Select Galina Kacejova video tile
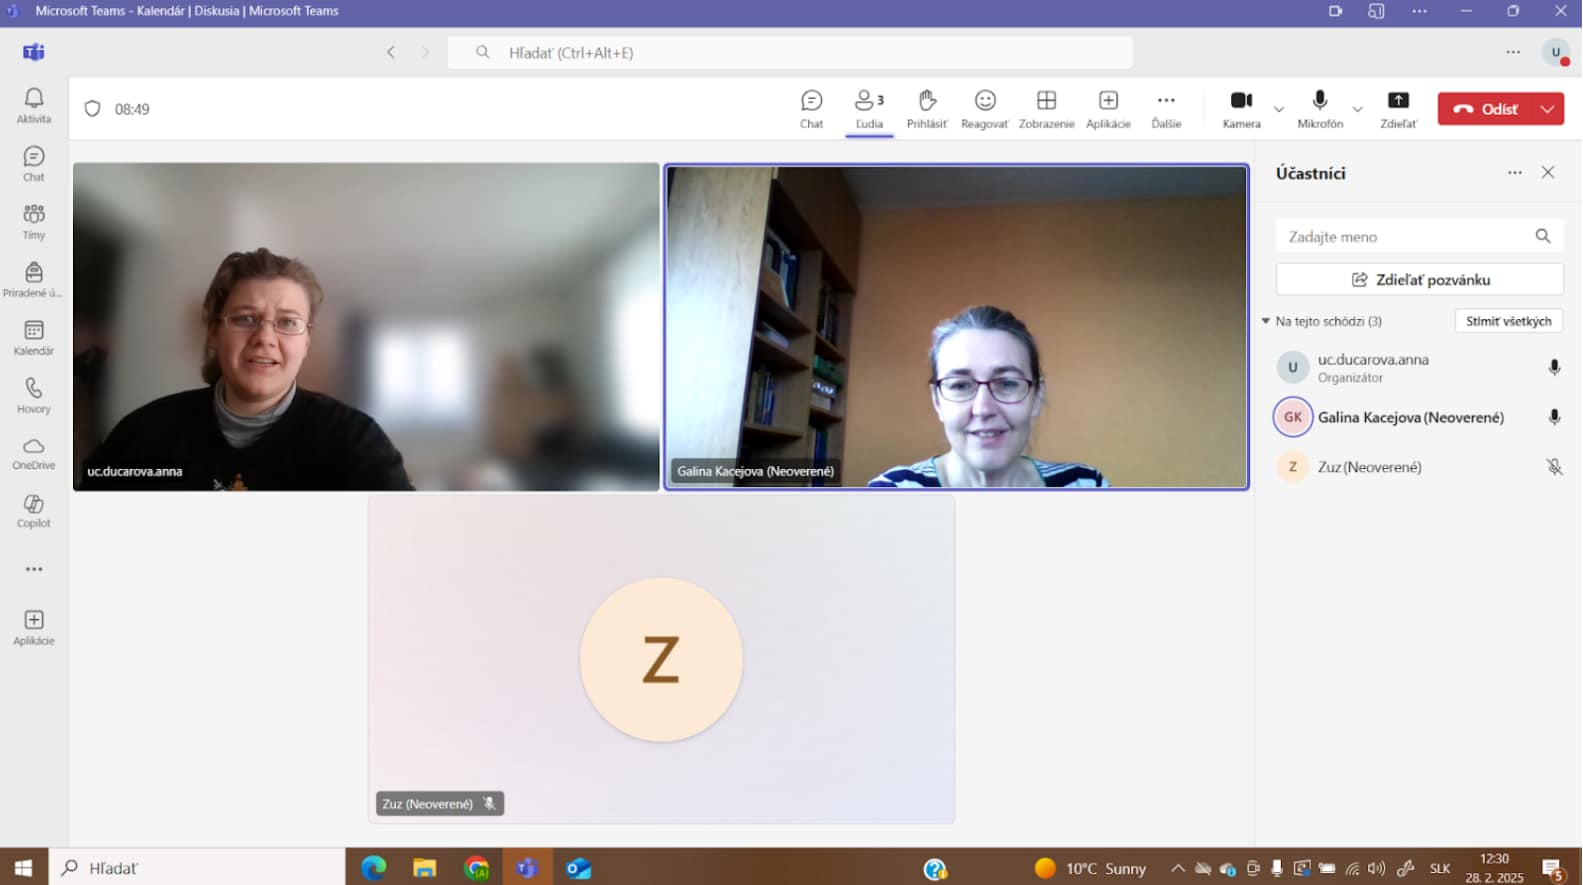Viewport: 1583px width, 885px height. (x=957, y=327)
